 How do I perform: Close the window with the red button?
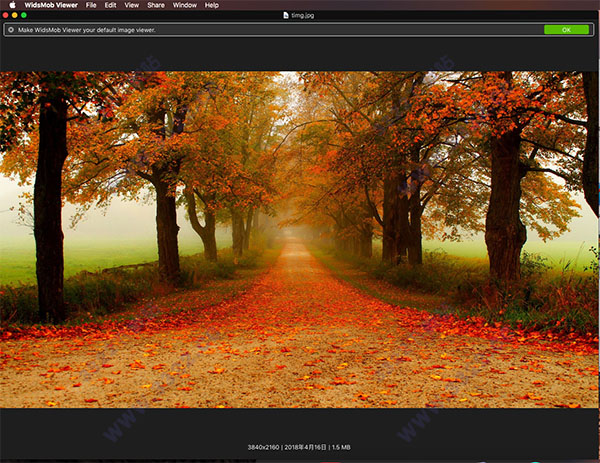click(x=5, y=15)
